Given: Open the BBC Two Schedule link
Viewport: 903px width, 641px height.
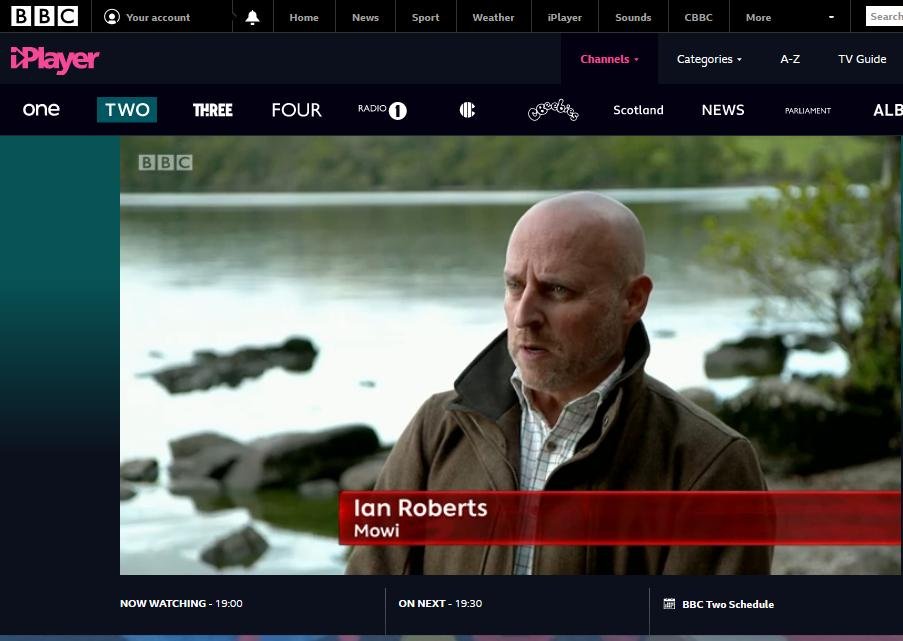Looking at the screenshot, I should tap(728, 604).
